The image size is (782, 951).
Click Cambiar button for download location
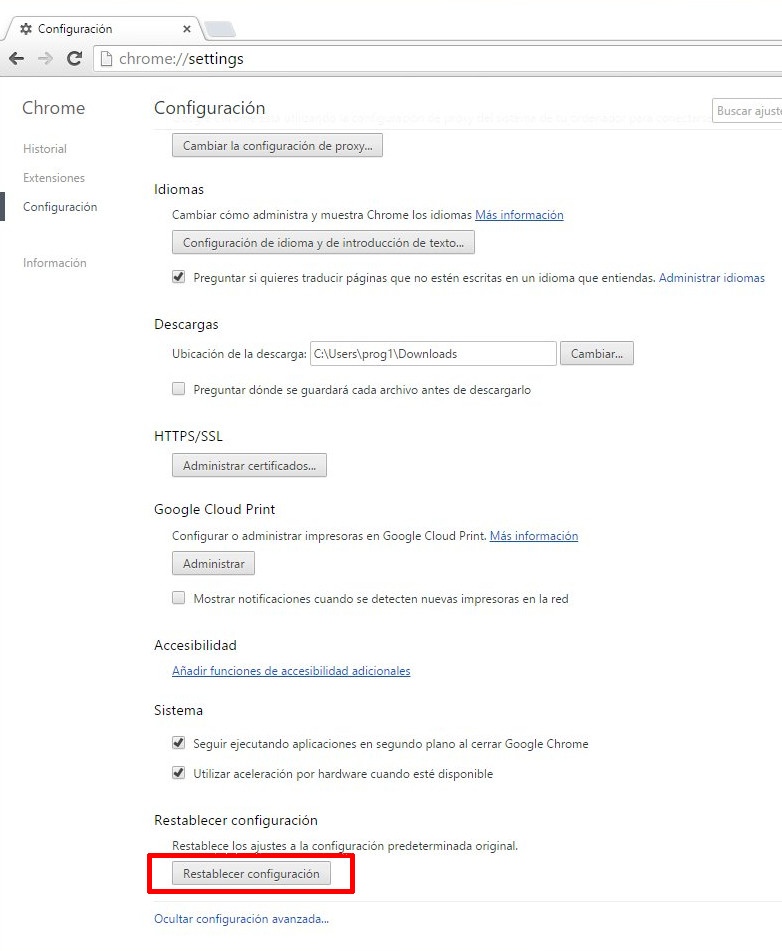pyautogui.click(x=597, y=354)
